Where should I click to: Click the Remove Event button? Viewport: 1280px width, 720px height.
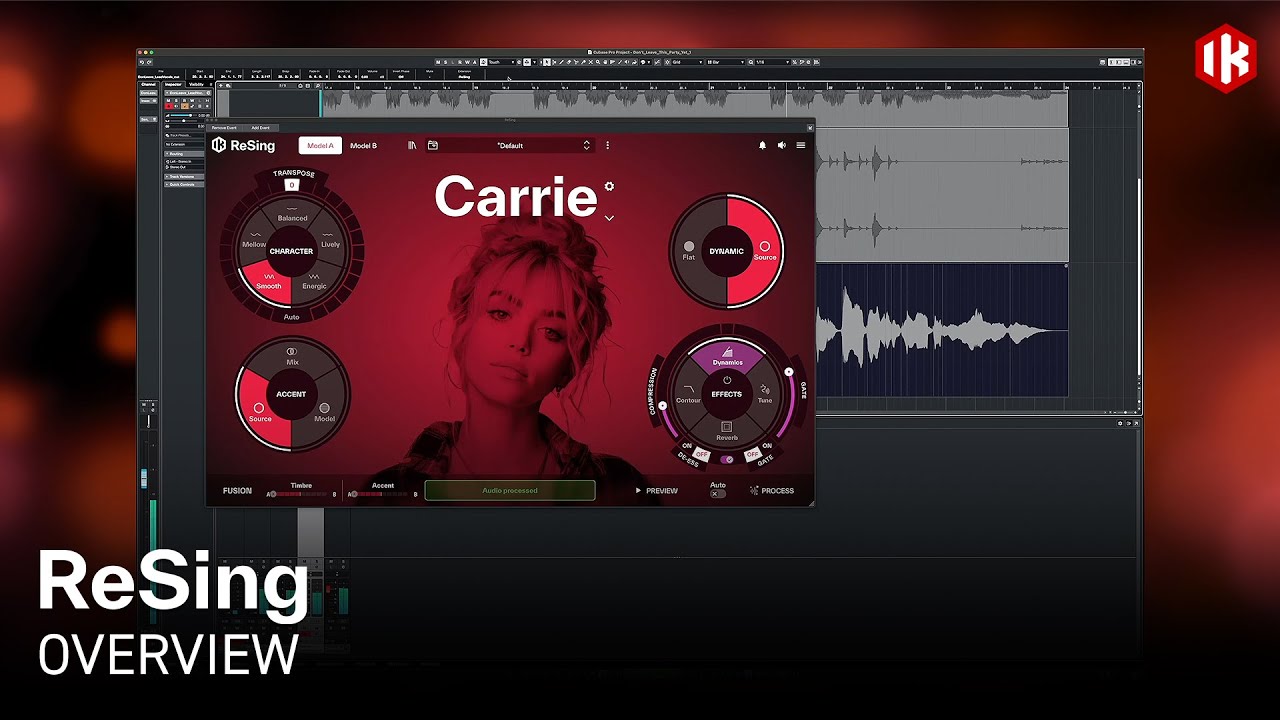click(224, 128)
